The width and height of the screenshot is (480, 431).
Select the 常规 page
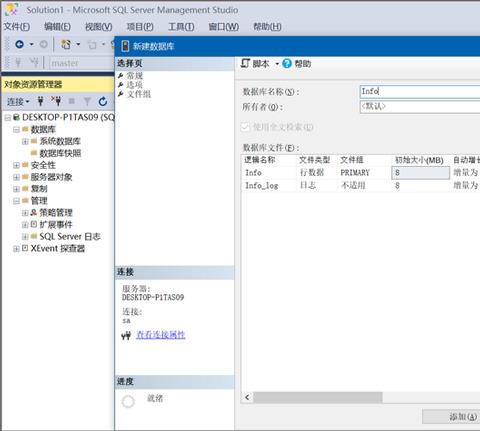point(135,76)
